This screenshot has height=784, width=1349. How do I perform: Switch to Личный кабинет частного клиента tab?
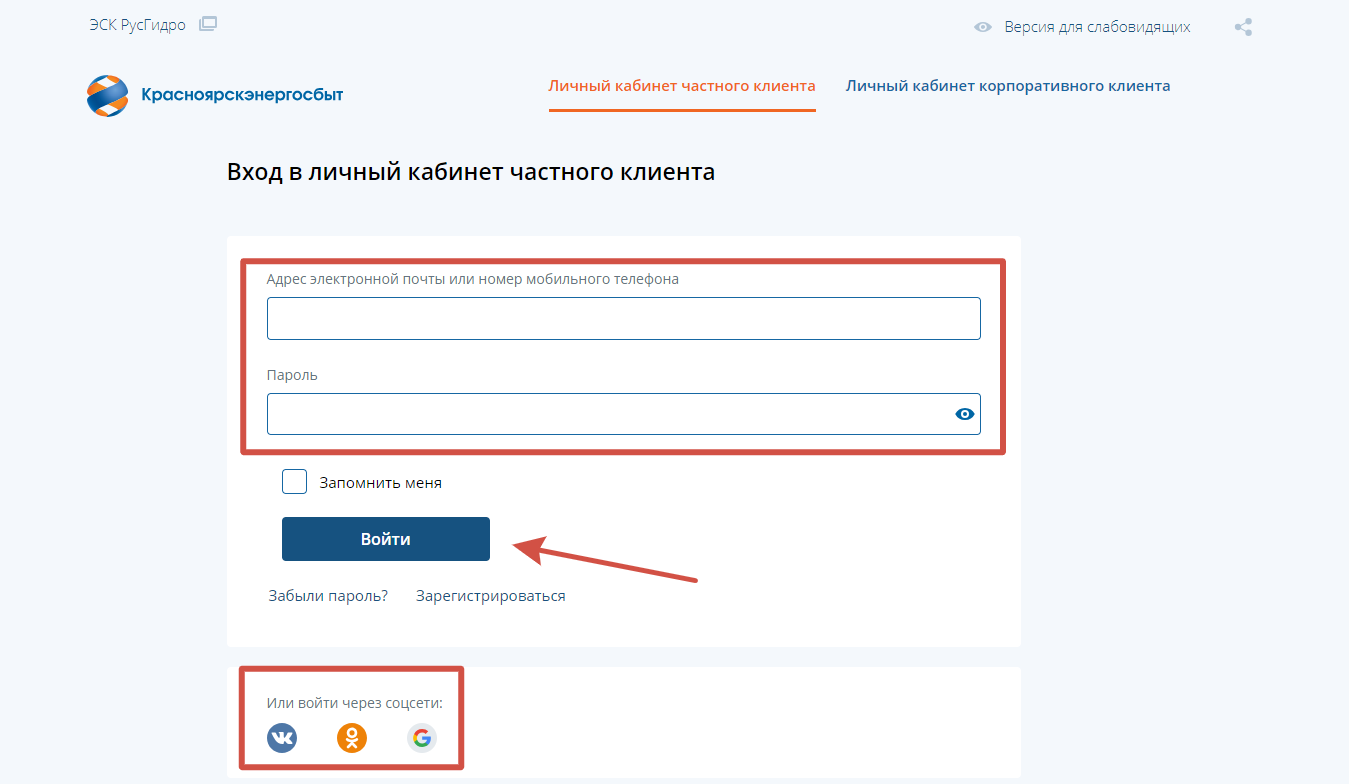point(682,86)
